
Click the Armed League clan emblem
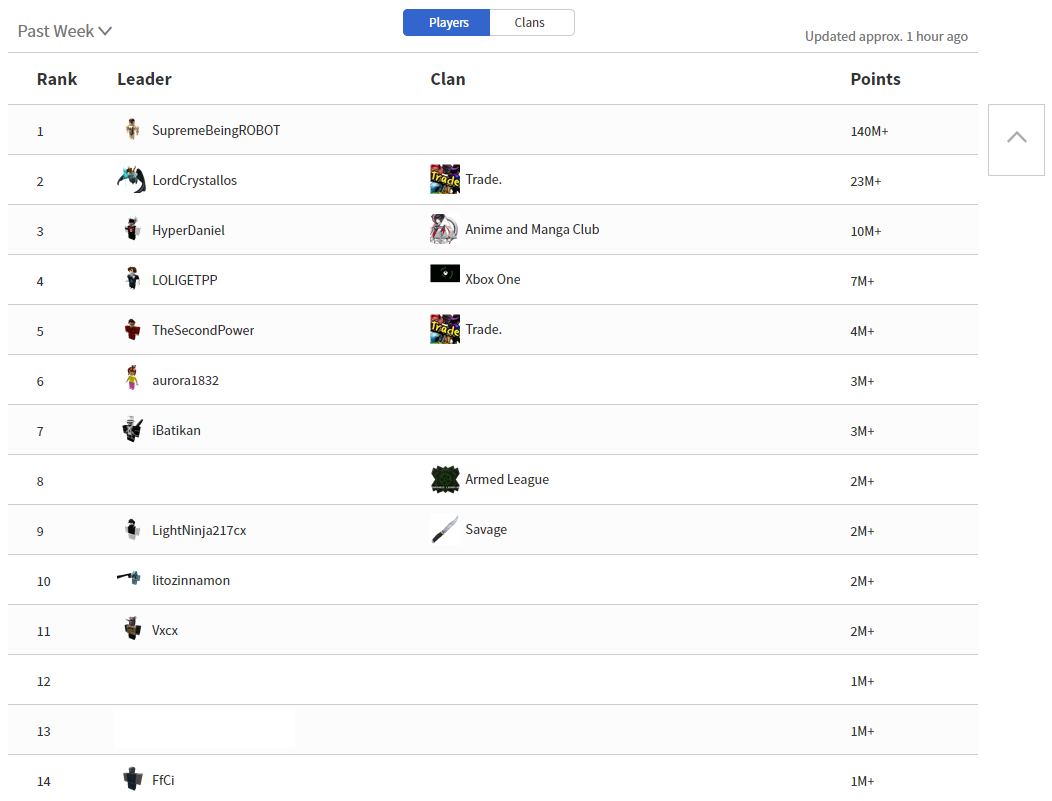coord(444,480)
